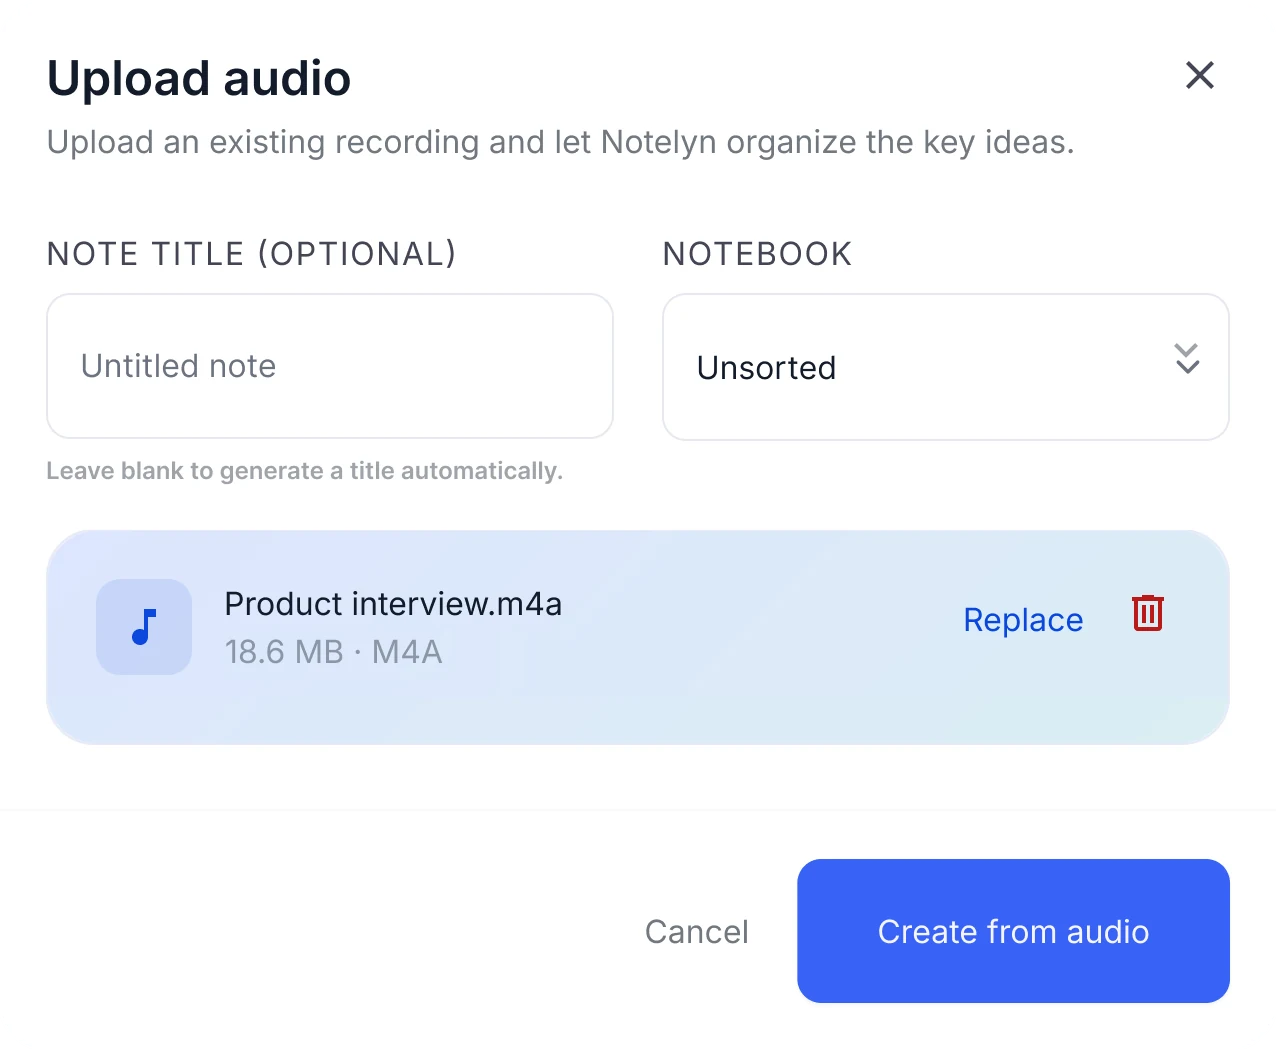The width and height of the screenshot is (1276, 1049).
Task: Dismiss the dialog using the X icon
Action: 1199,75
